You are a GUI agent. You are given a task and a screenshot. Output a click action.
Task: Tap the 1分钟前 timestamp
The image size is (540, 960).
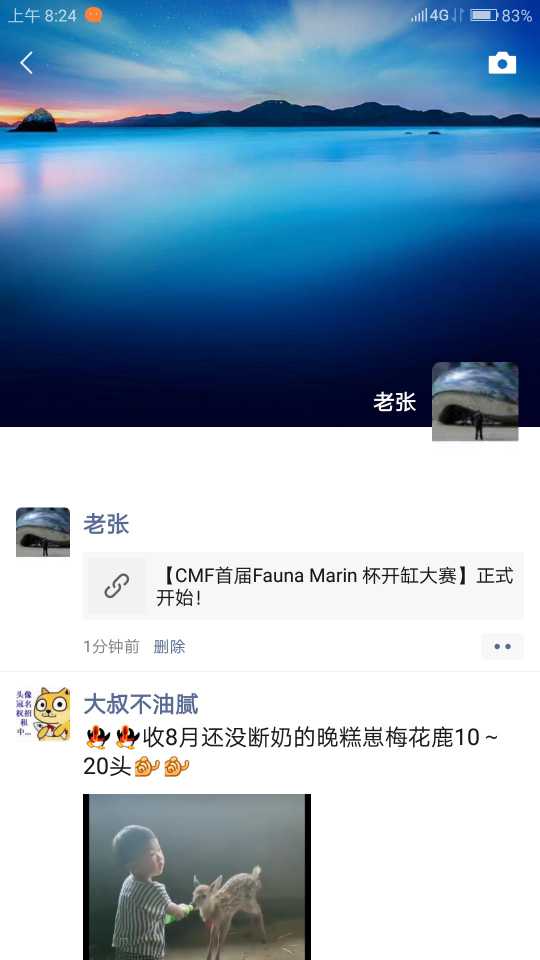111,647
